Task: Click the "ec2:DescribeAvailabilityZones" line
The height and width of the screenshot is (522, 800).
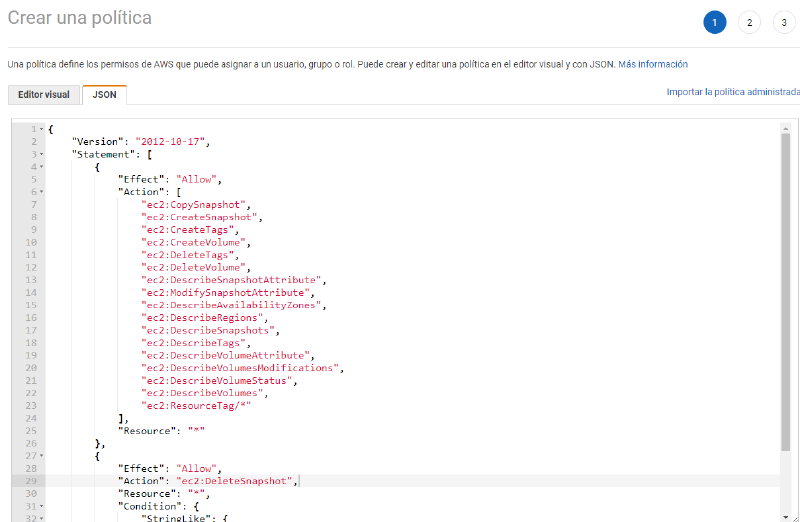Action: click(231, 305)
